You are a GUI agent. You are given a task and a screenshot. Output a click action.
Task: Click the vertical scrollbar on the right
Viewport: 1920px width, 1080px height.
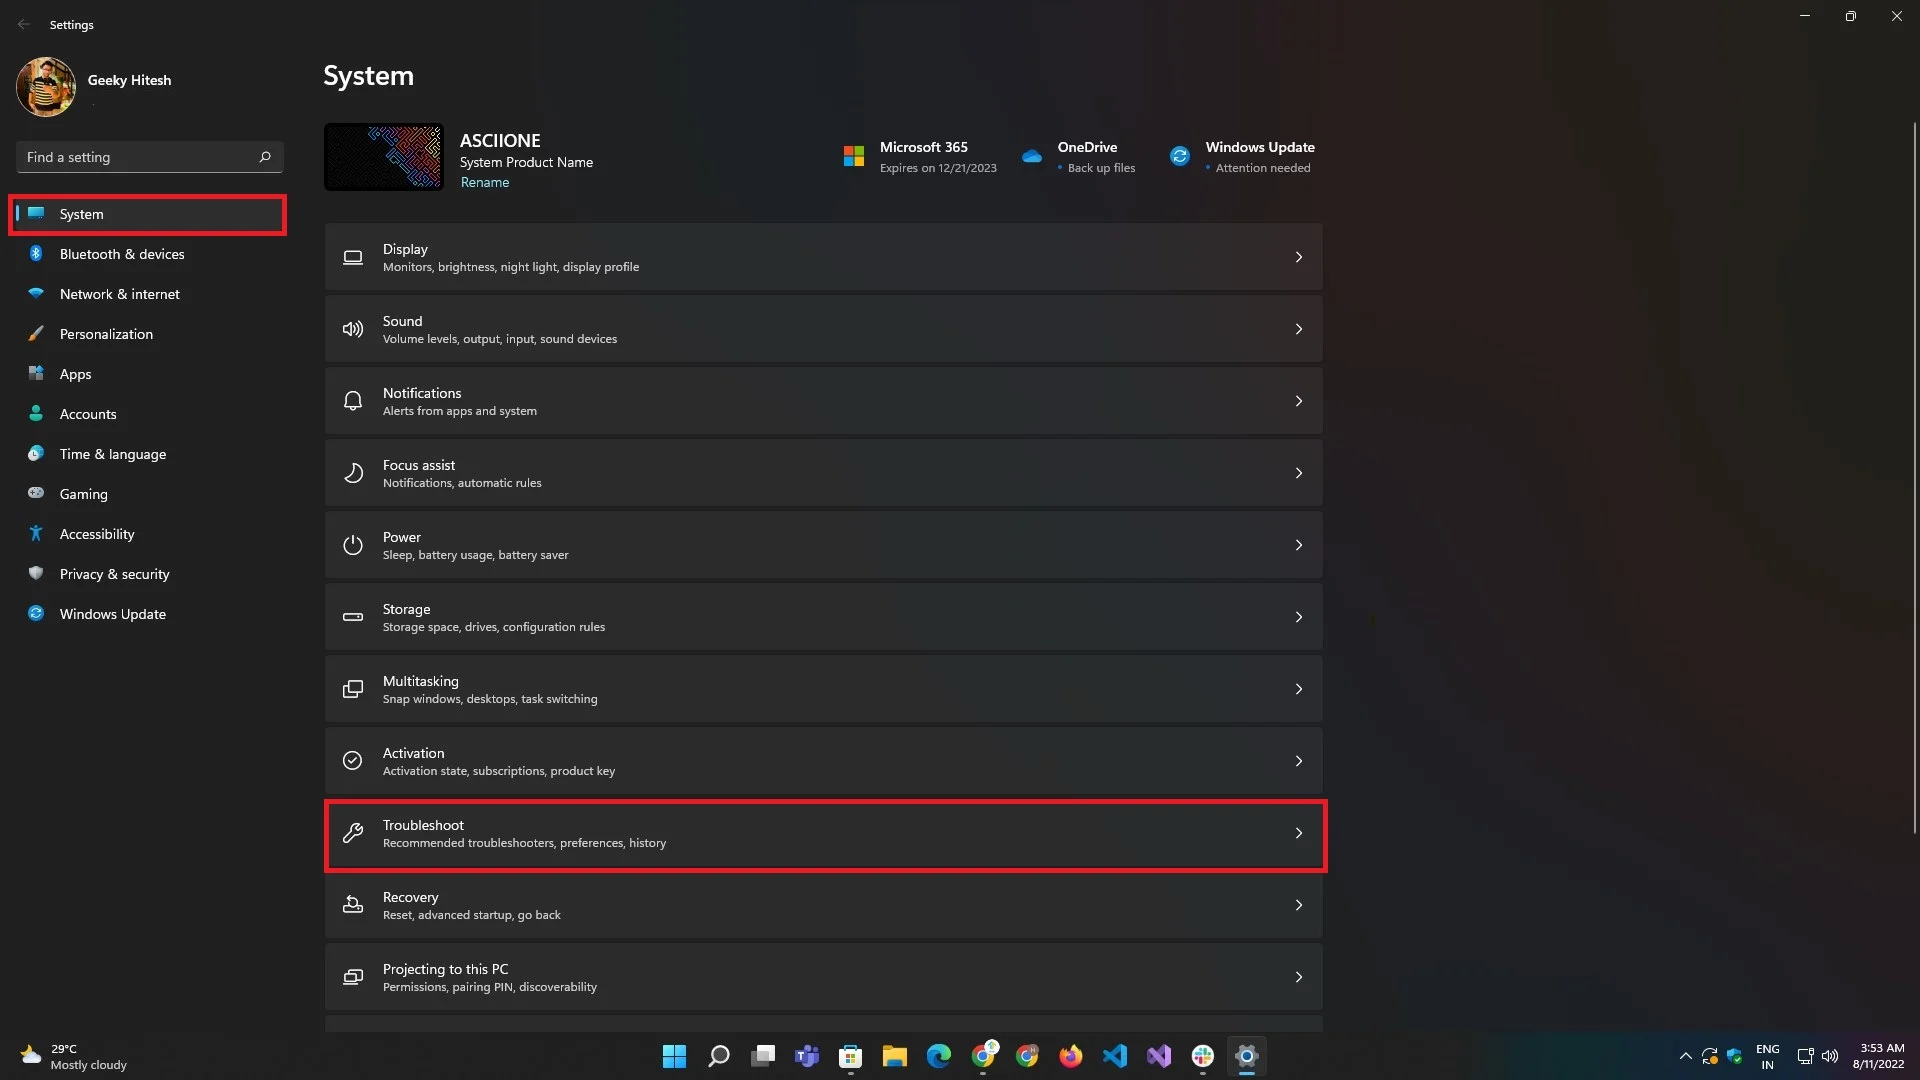tap(1915, 478)
